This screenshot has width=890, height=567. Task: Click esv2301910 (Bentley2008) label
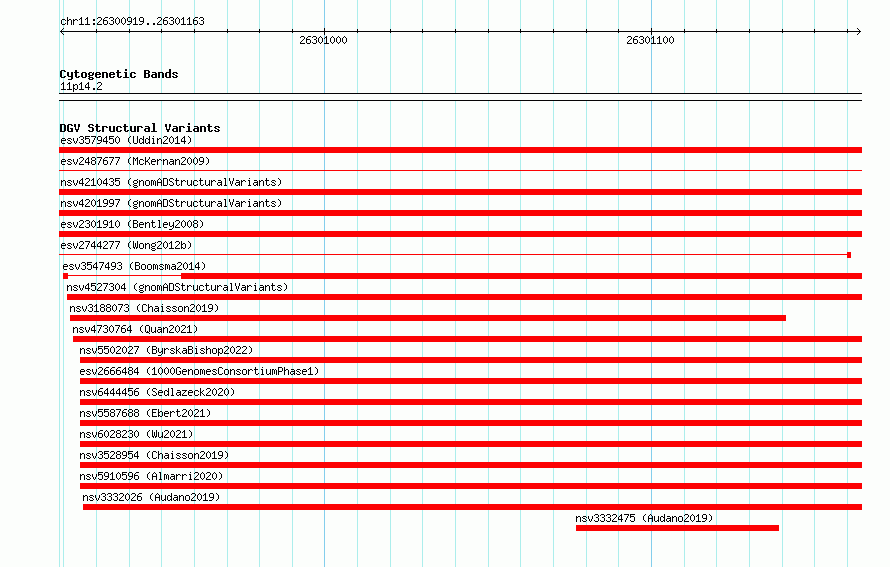(132, 224)
